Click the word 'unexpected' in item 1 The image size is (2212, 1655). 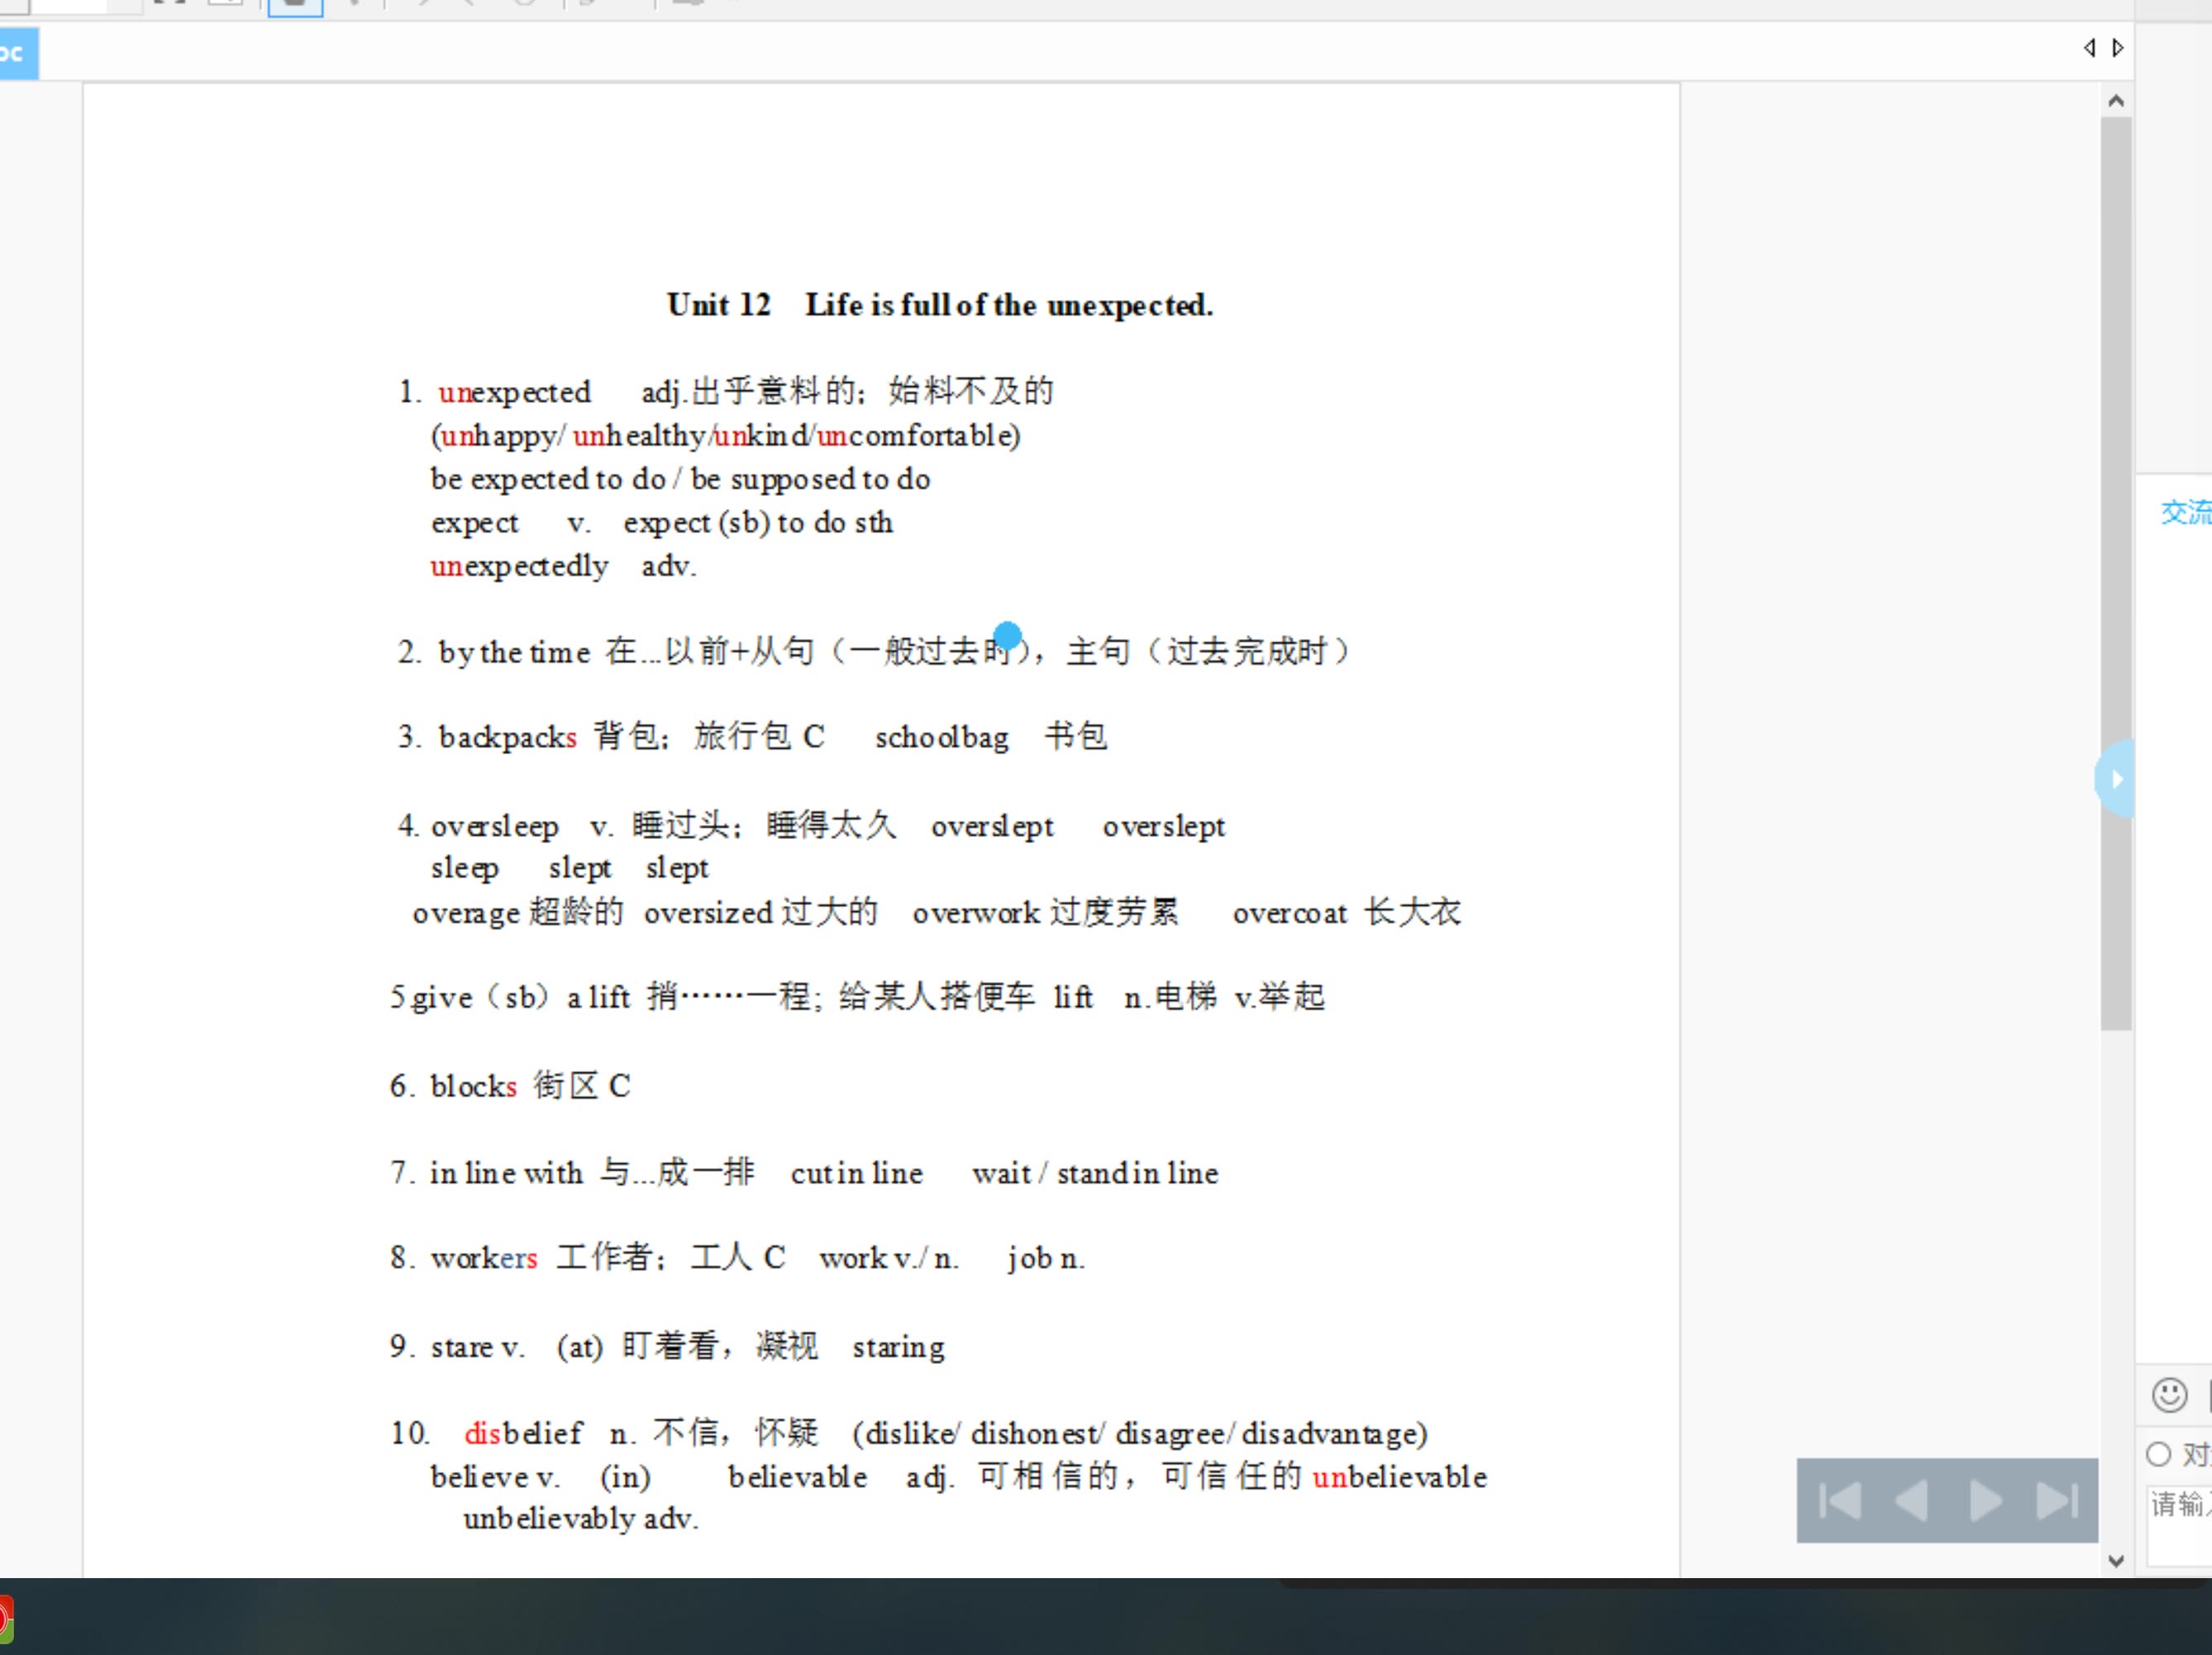click(x=515, y=392)
